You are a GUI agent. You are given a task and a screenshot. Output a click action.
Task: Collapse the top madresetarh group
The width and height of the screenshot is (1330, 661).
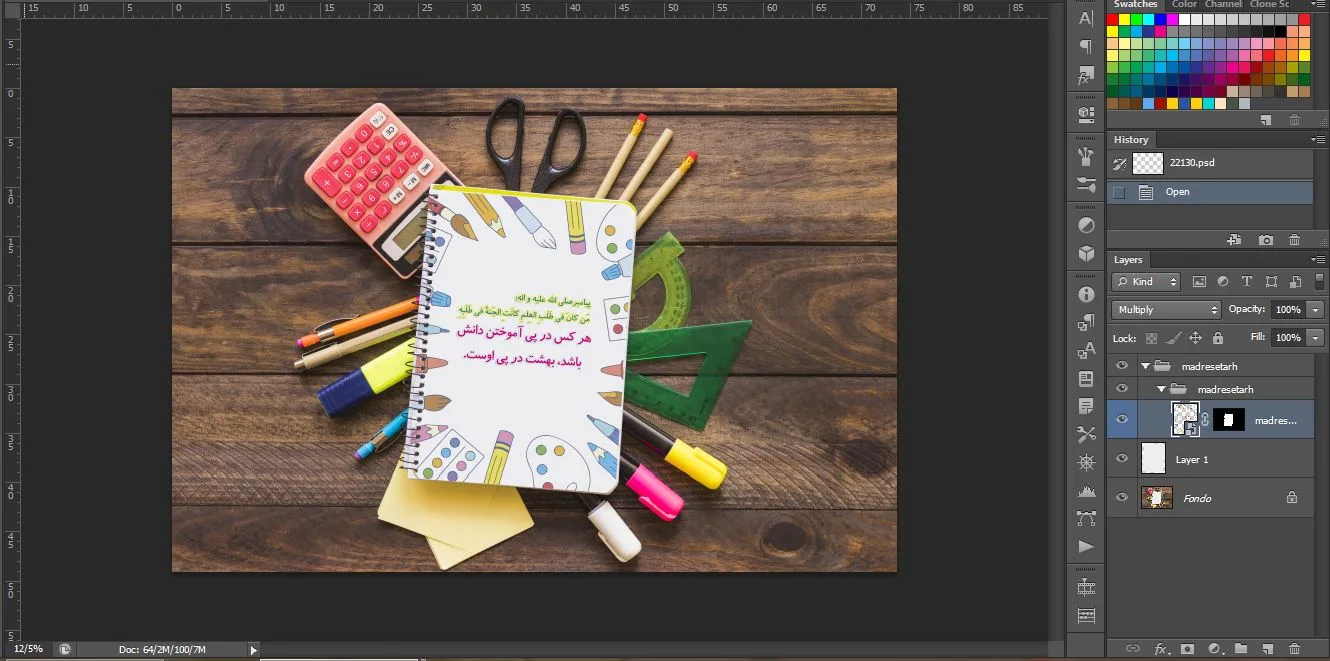1145,367
